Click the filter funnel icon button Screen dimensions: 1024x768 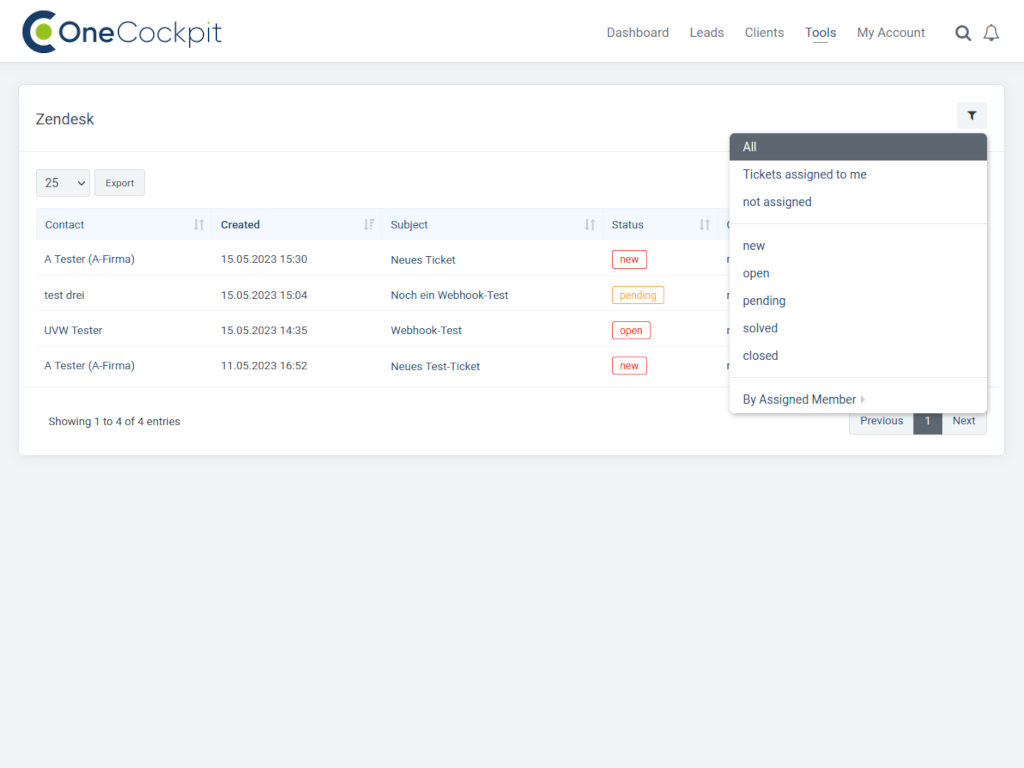971,116
